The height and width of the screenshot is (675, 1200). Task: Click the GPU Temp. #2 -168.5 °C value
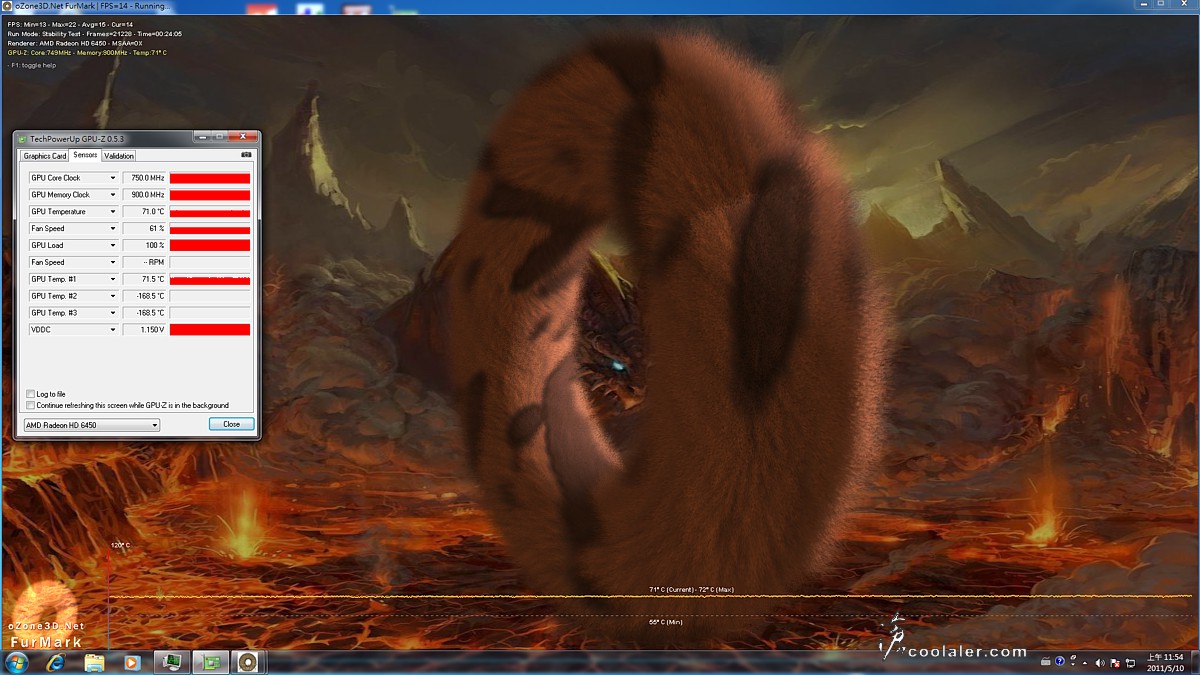[144, 296]
